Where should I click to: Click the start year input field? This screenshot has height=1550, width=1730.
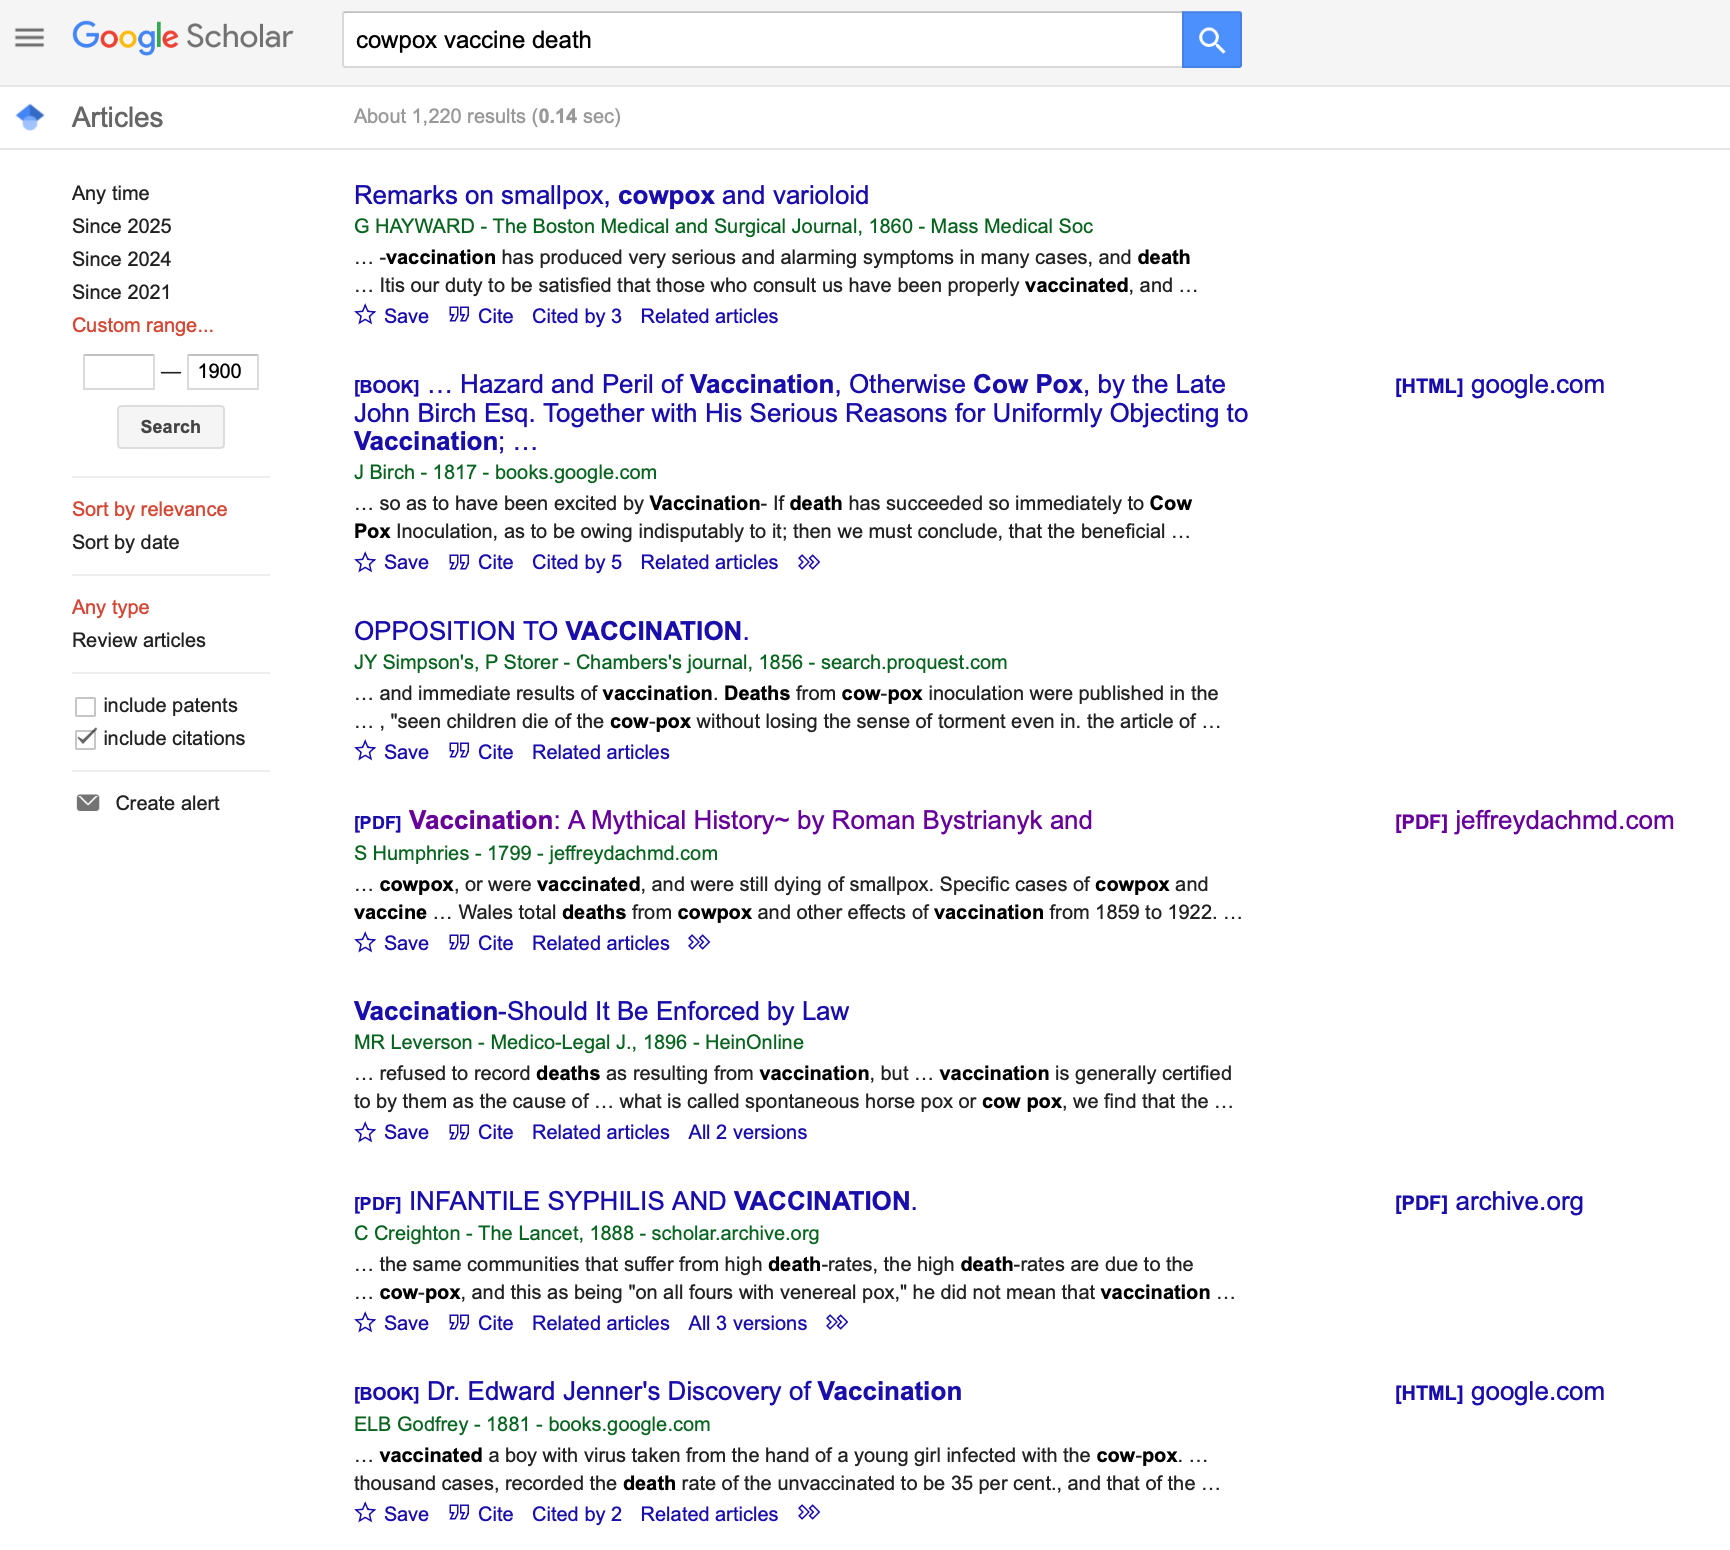click(119, 372)
